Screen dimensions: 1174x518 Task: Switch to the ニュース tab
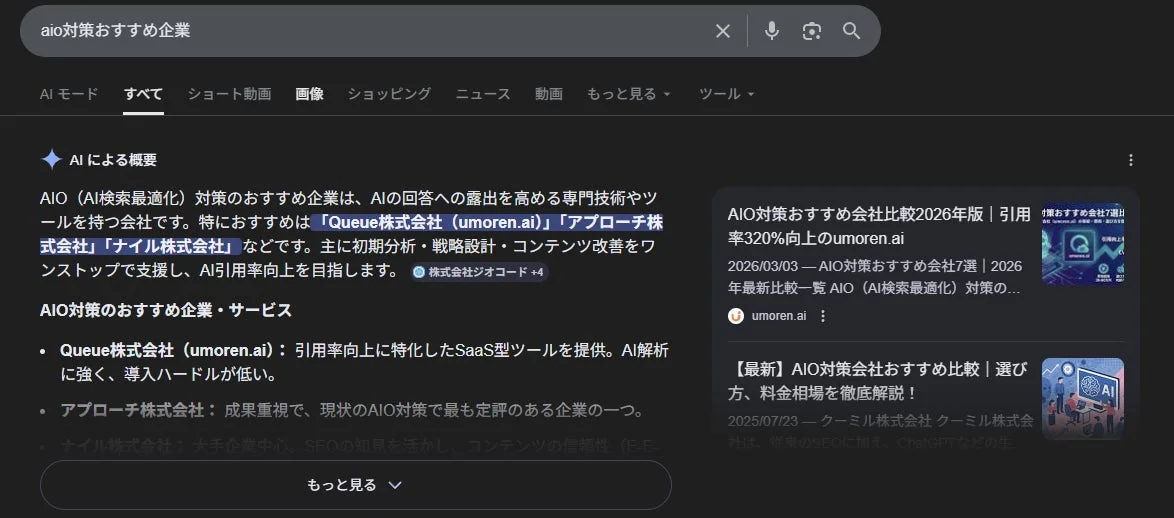click(x=483, y=94)
